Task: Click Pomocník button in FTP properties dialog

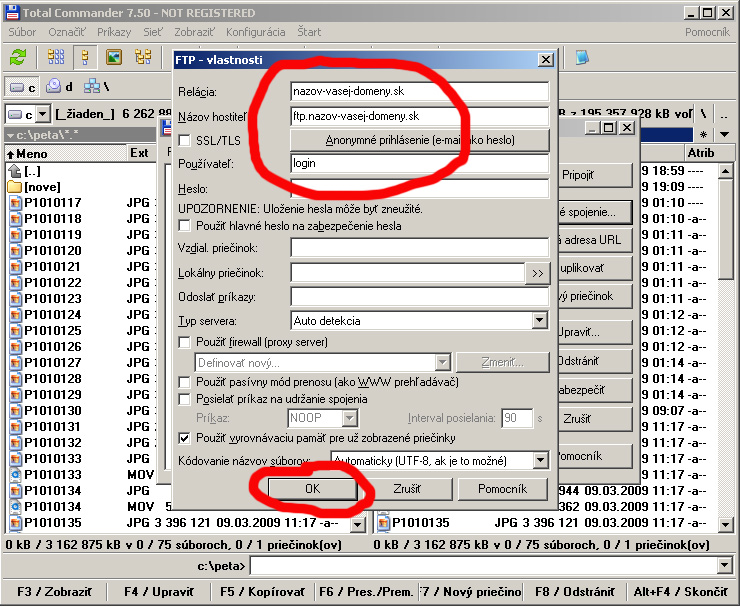Action: [503, 489]
